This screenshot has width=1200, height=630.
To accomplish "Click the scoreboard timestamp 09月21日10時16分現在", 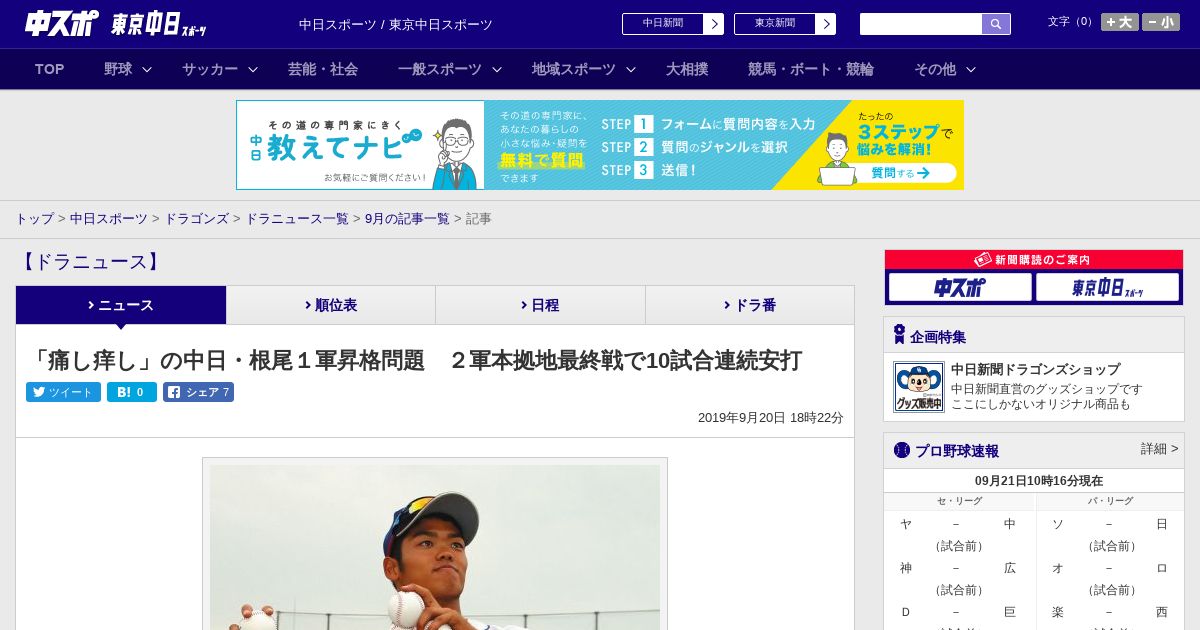I will [x=1039, y=481].
